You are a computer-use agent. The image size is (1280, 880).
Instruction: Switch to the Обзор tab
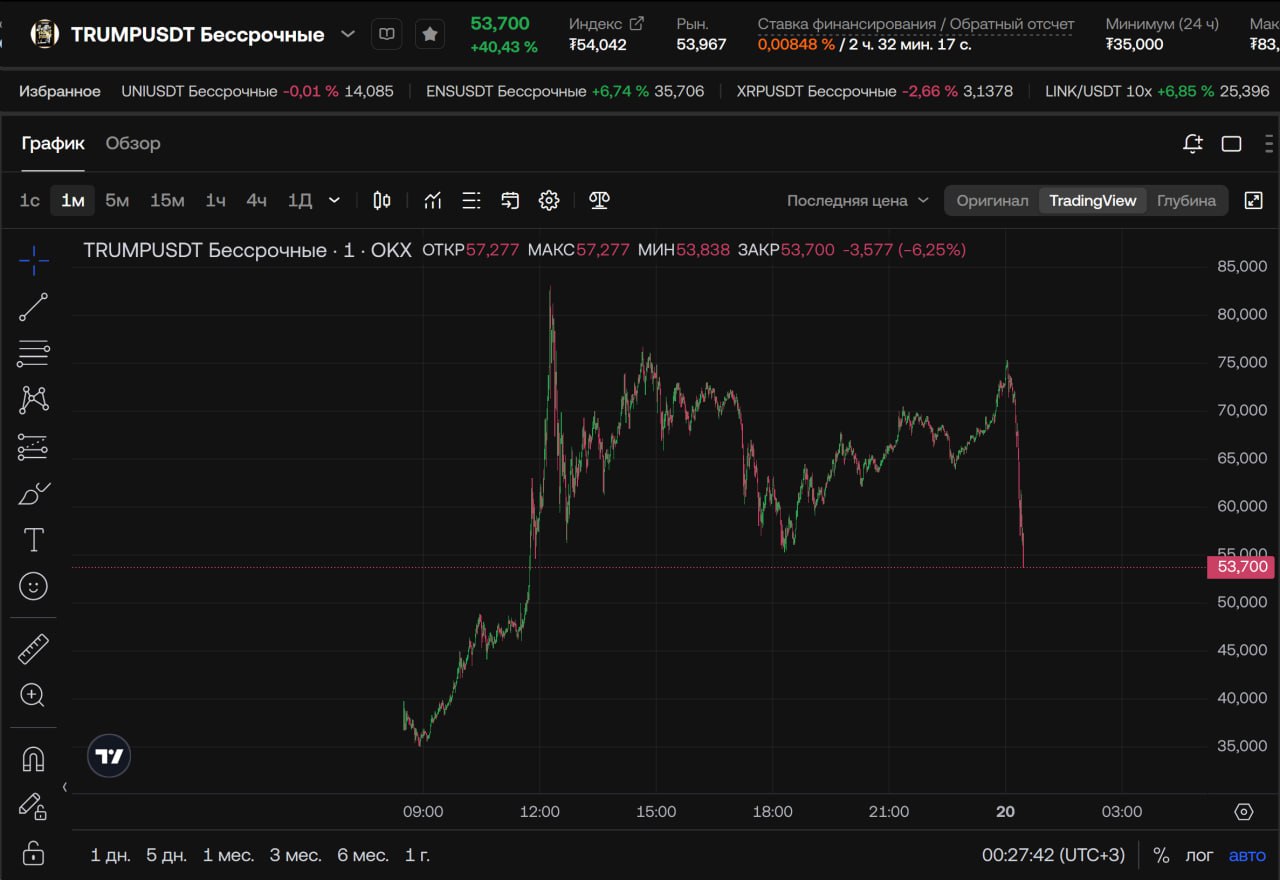[133, 143]
